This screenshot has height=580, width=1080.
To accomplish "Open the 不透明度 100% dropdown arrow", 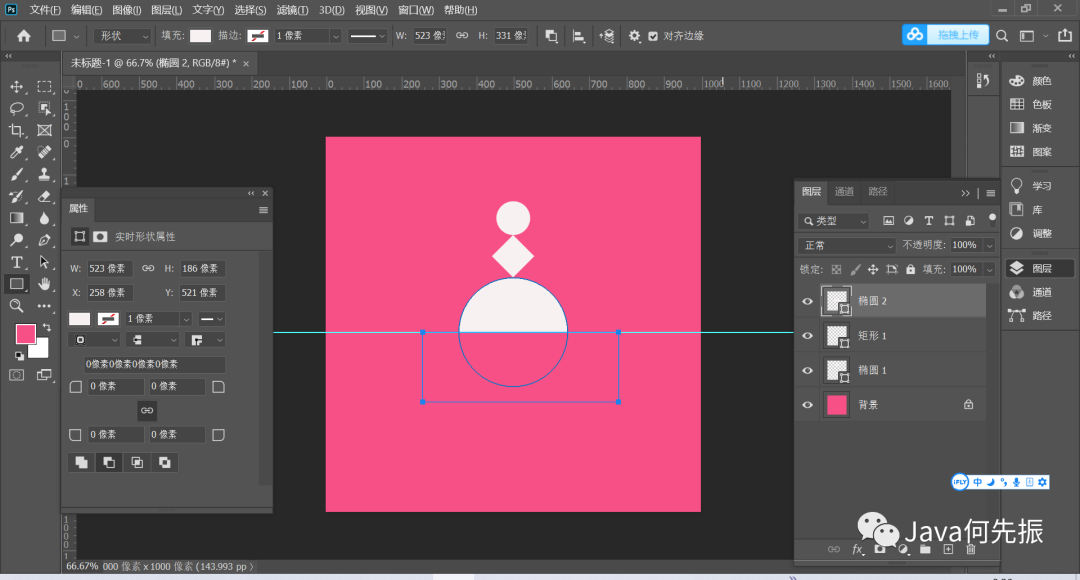I will point(989,245).
